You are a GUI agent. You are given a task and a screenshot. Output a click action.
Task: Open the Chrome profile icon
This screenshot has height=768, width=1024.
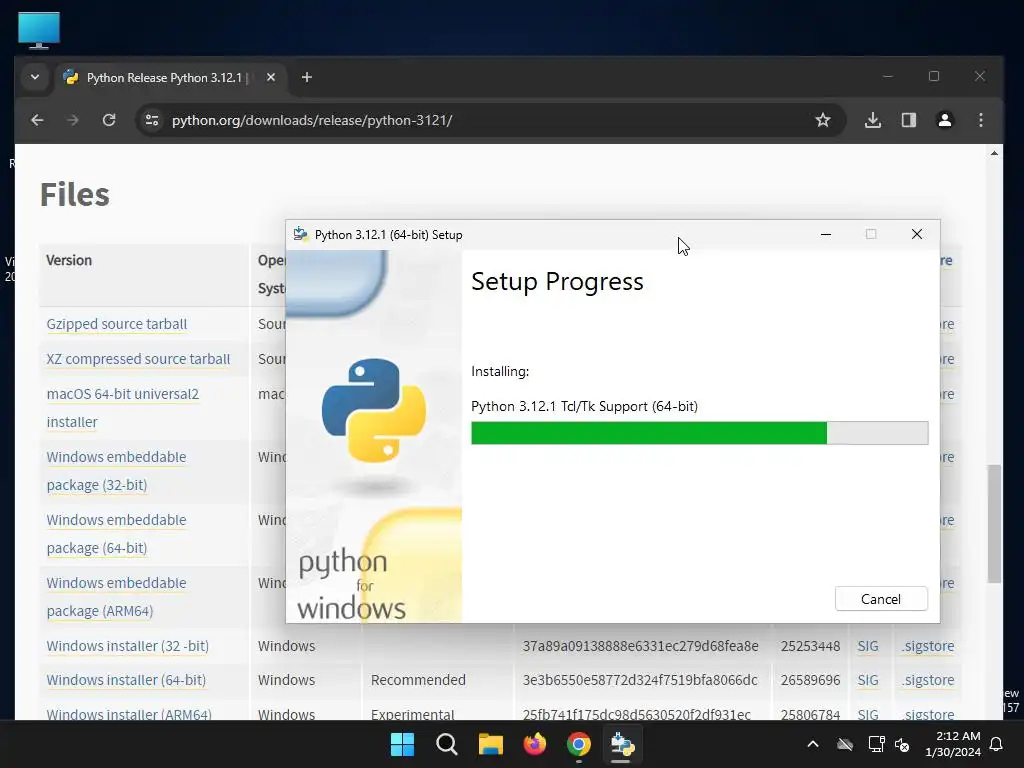(x=944, y=120)
